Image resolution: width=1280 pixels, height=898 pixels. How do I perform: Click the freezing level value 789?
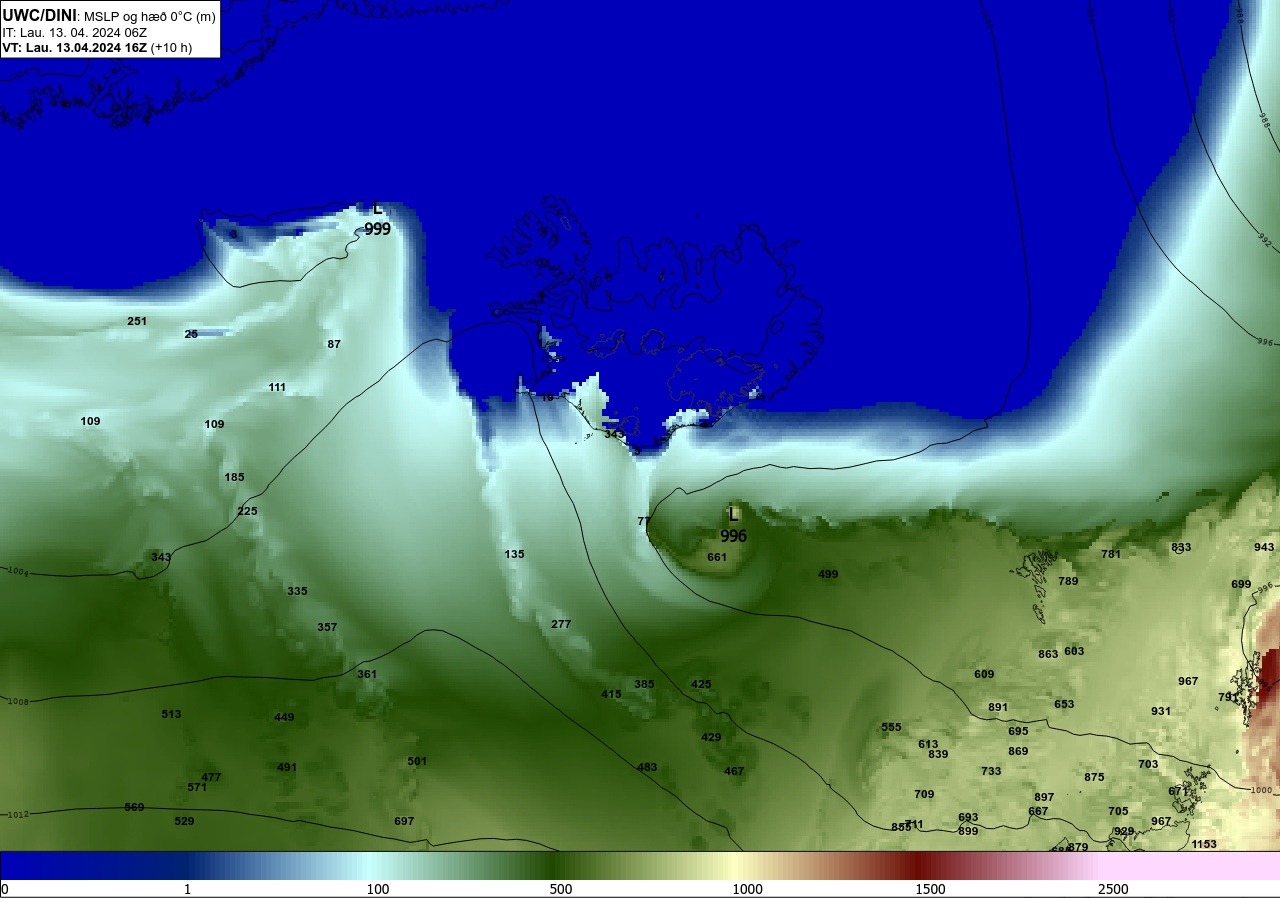point(1068,581)
